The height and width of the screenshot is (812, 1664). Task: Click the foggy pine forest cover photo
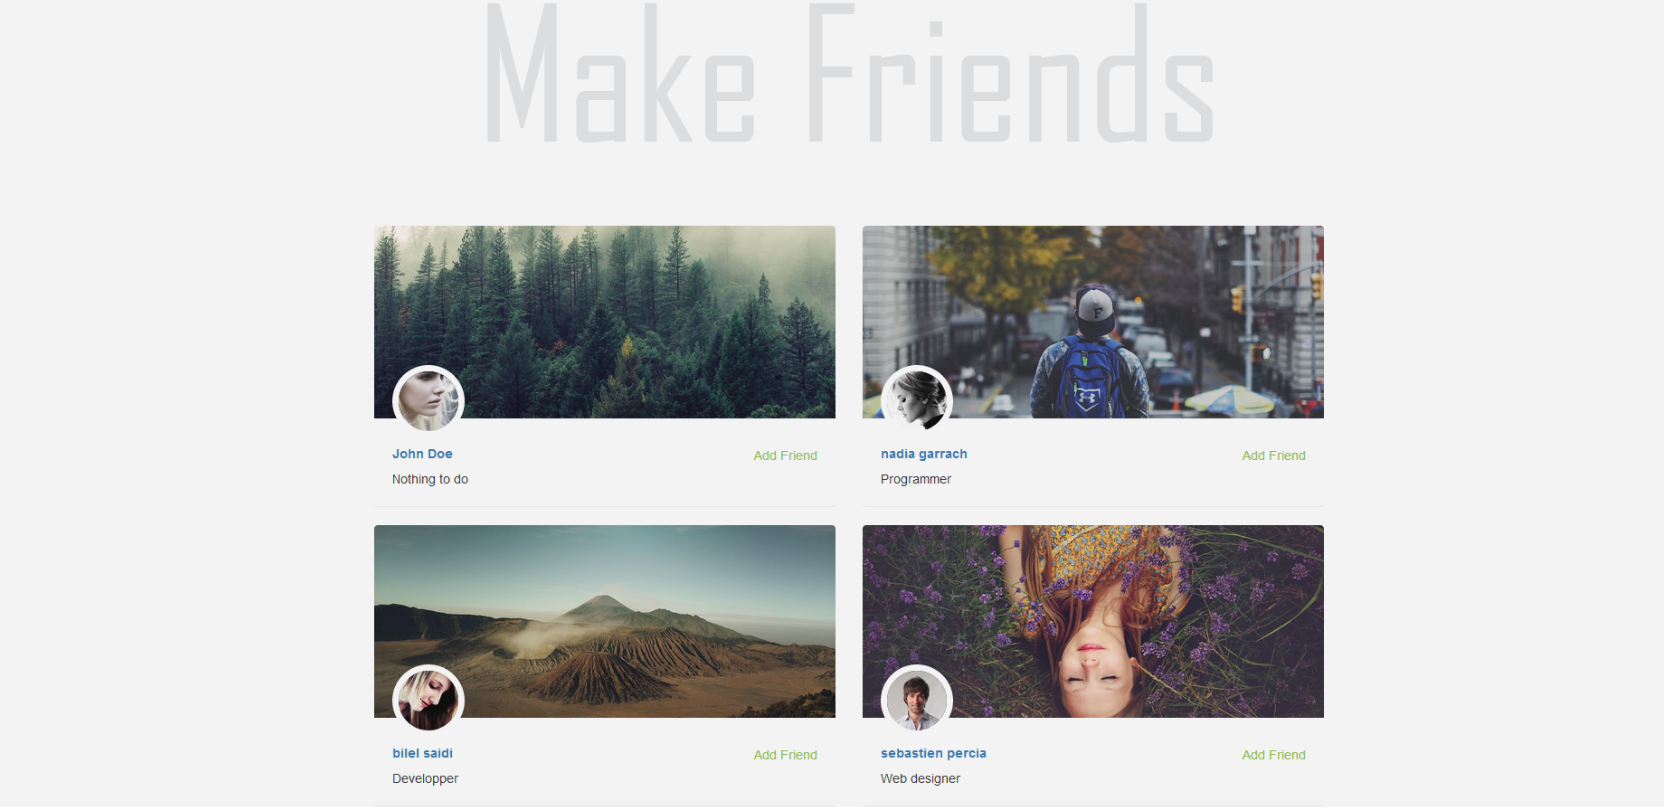pos(605,321)
